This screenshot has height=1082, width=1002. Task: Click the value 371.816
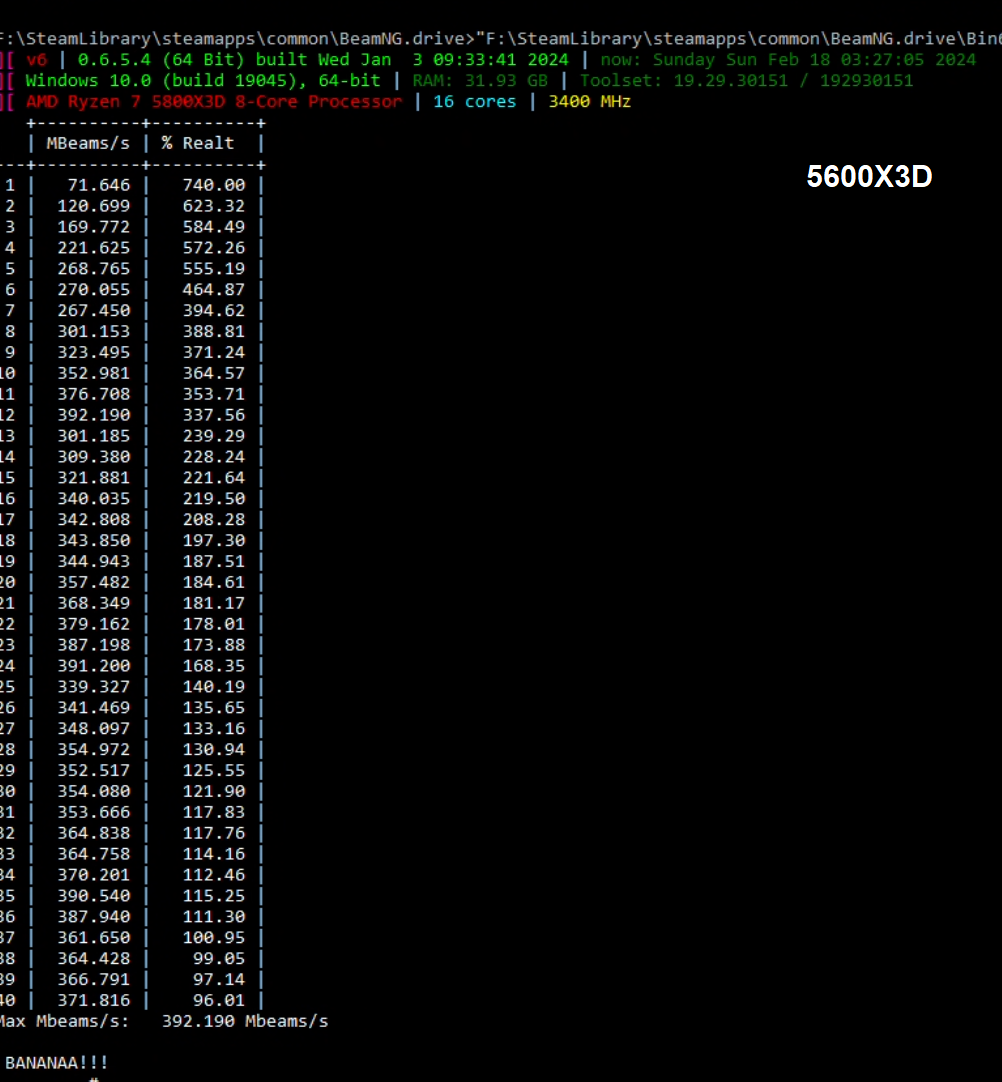tap(93, 1000)
